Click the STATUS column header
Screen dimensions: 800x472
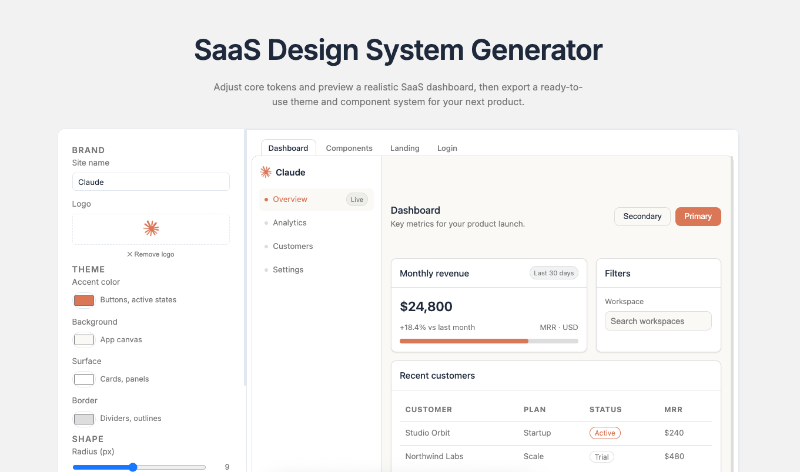click(606, 409)
